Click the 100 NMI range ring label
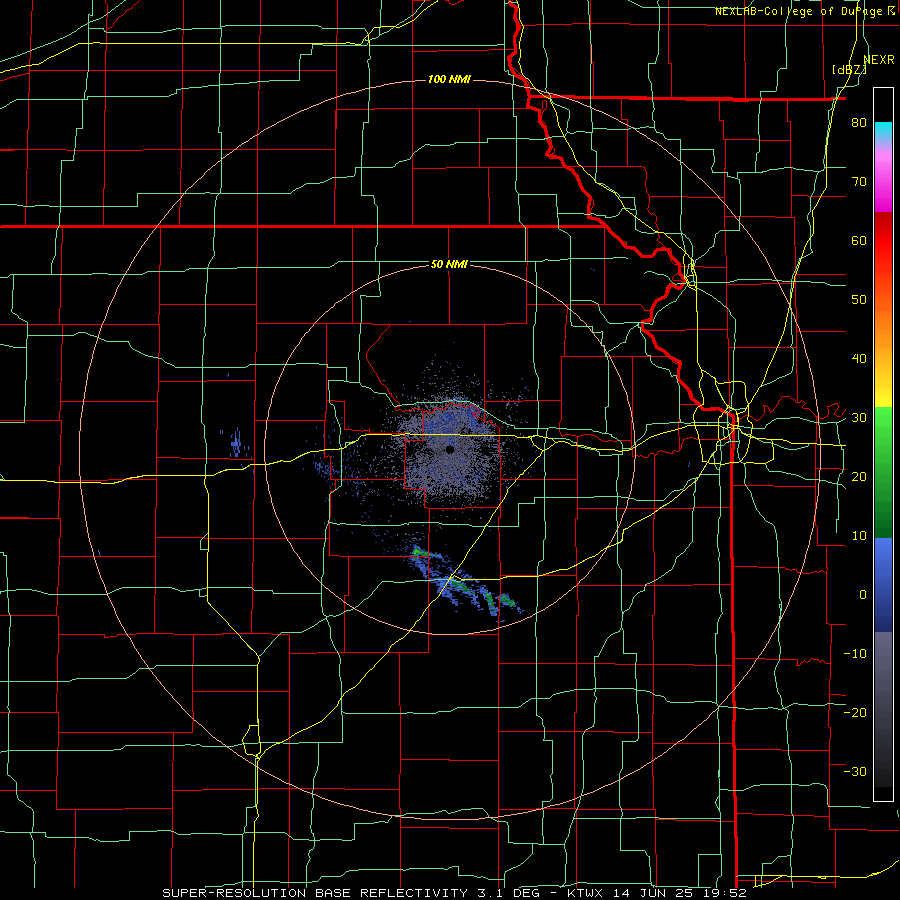This screenshot has width=900, height=900. point(449,79)
